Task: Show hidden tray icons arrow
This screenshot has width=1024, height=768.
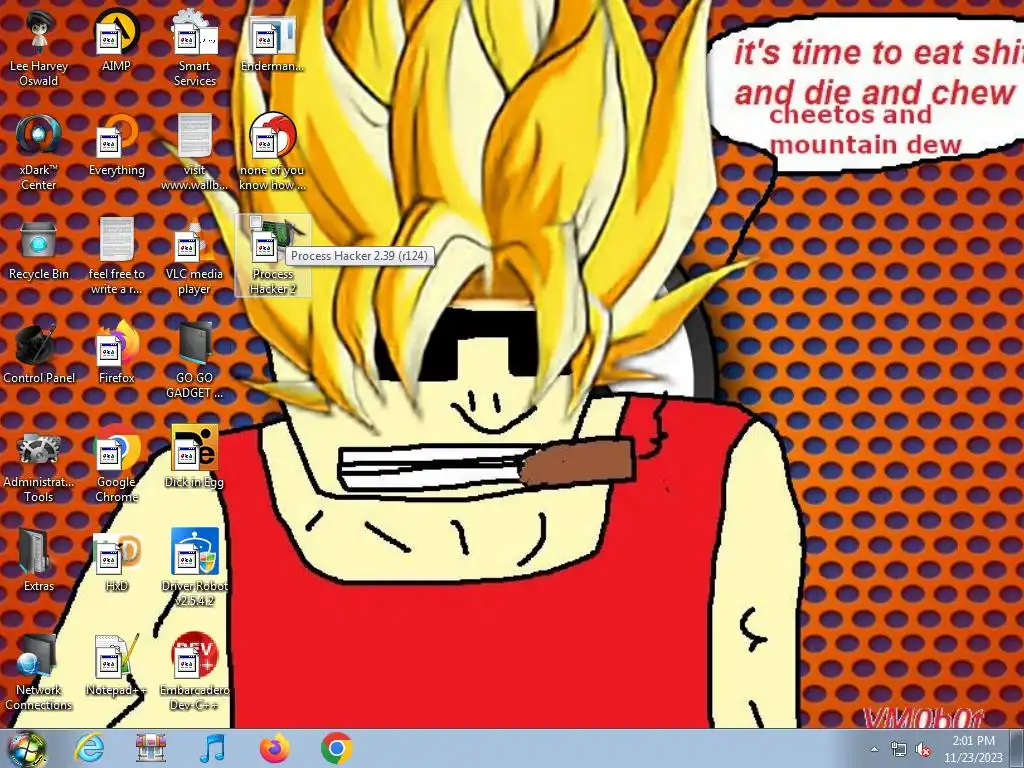Action: [x=874, y=749]
